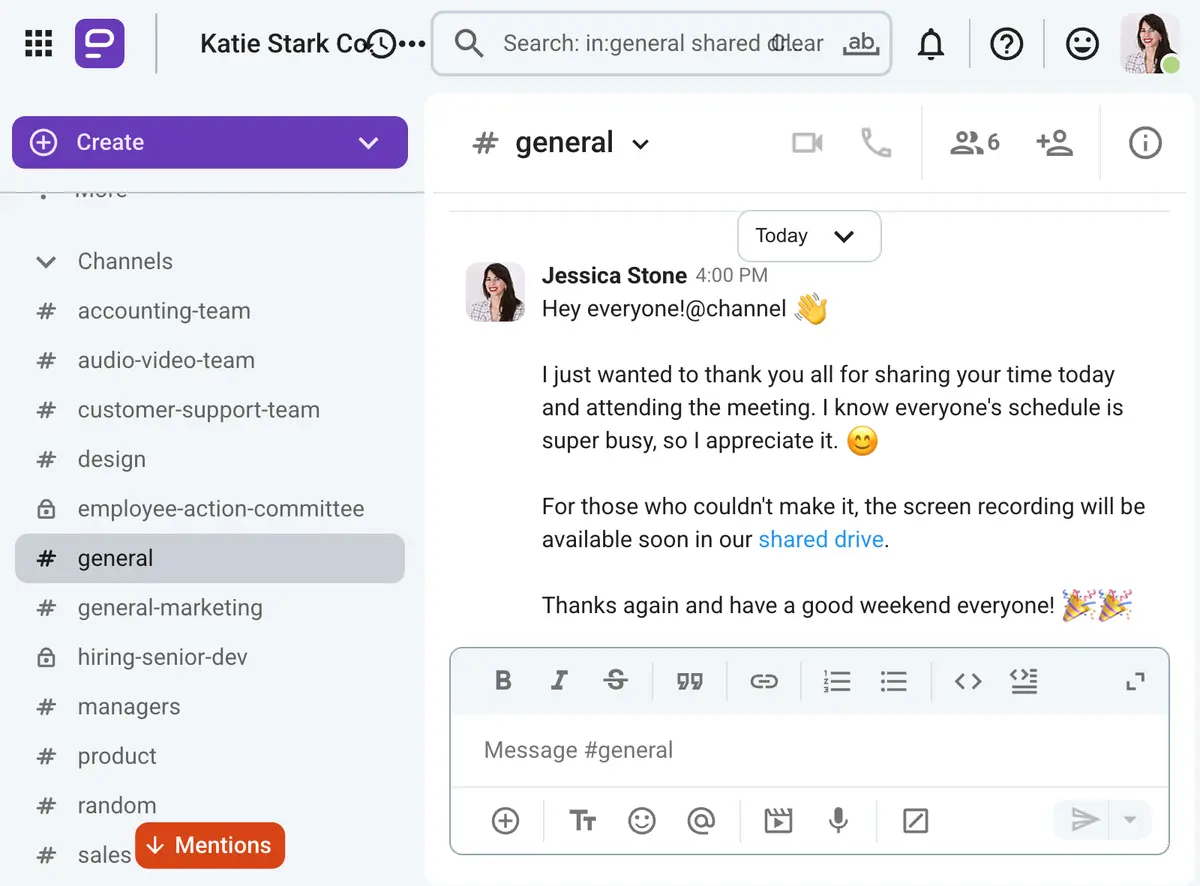Start a video call in general channel

pos(808,142)
